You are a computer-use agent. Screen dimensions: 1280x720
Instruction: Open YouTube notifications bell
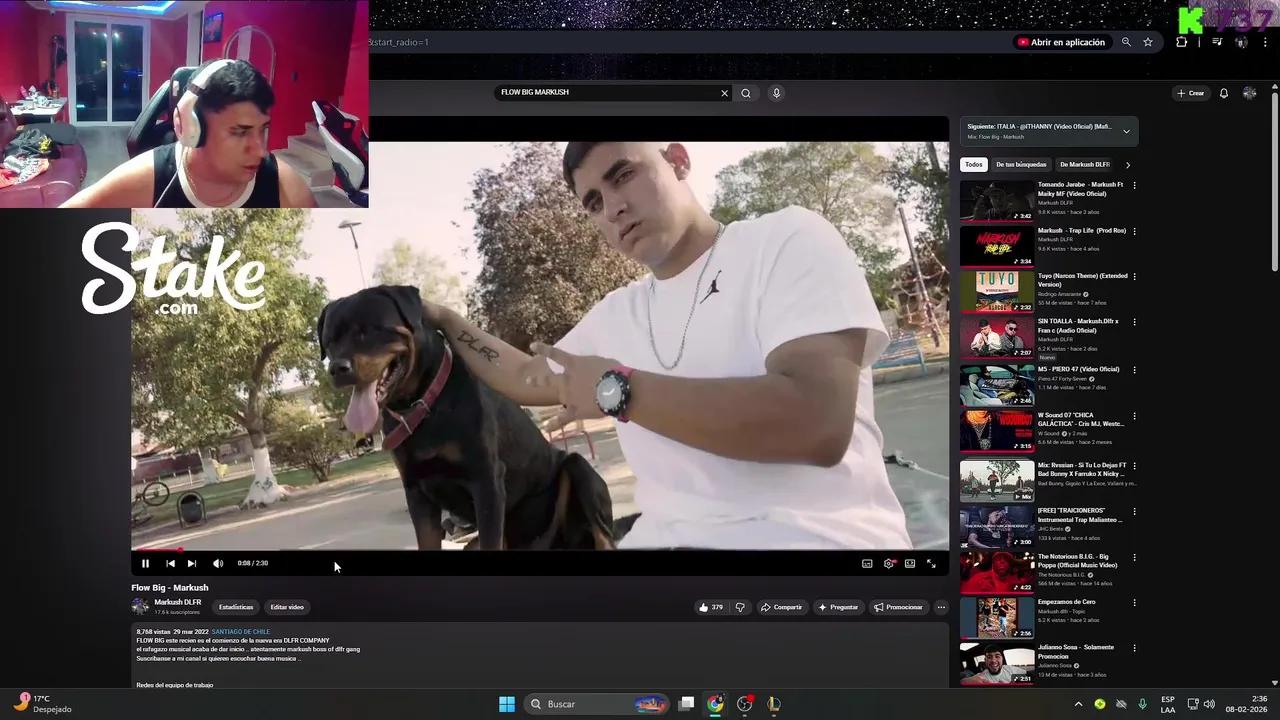point(1223,93)
